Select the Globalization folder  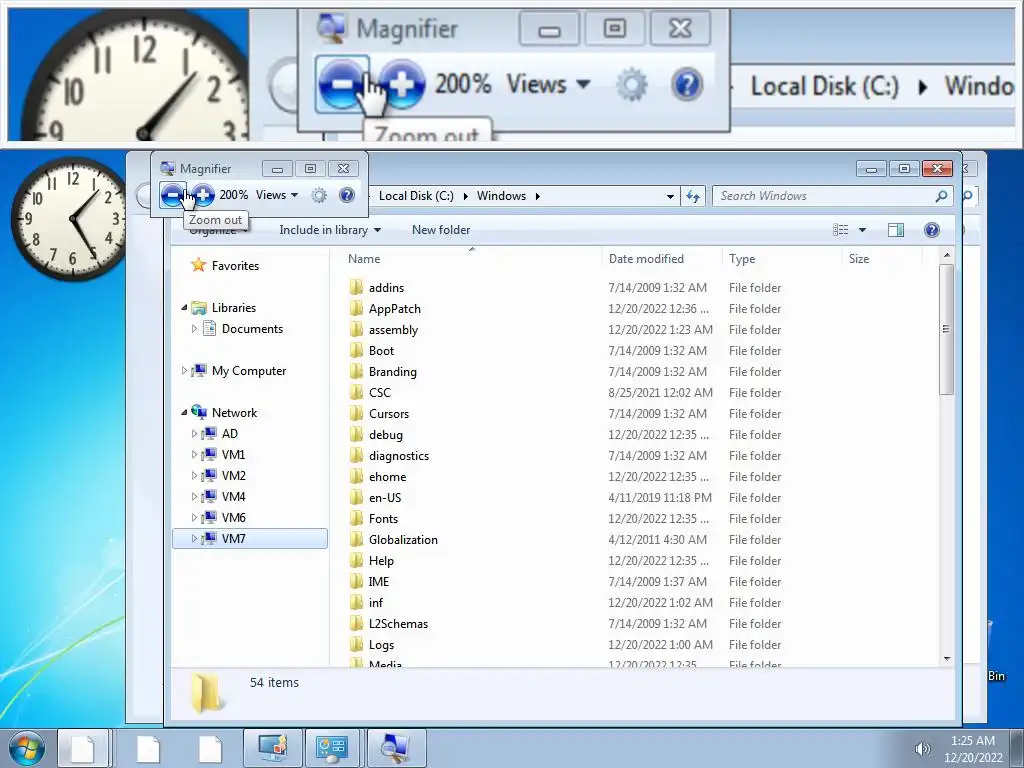click(x=403, y=539)
